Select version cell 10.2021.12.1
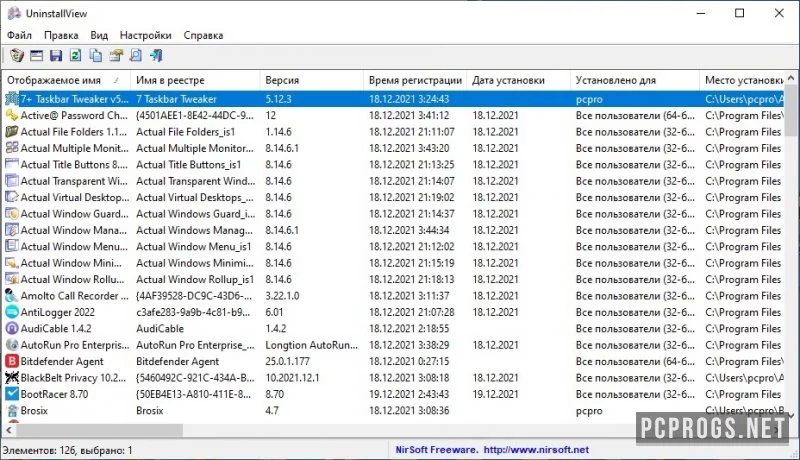 292,378
